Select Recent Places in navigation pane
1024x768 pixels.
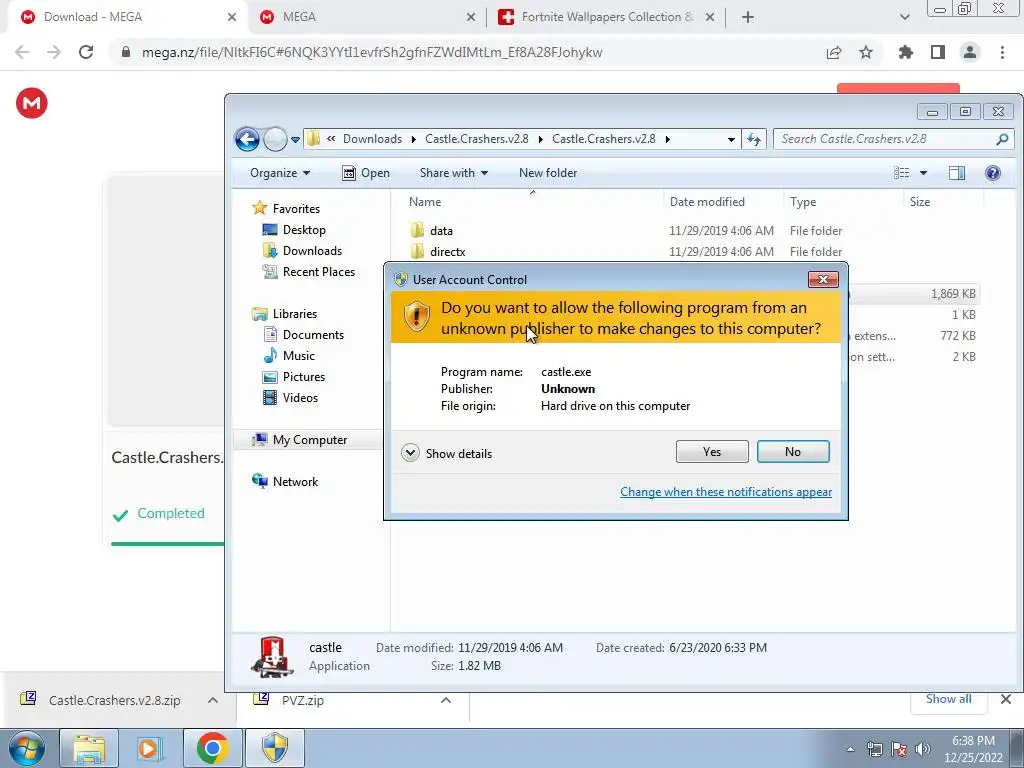pyautogui.click(x=318, y=272)
